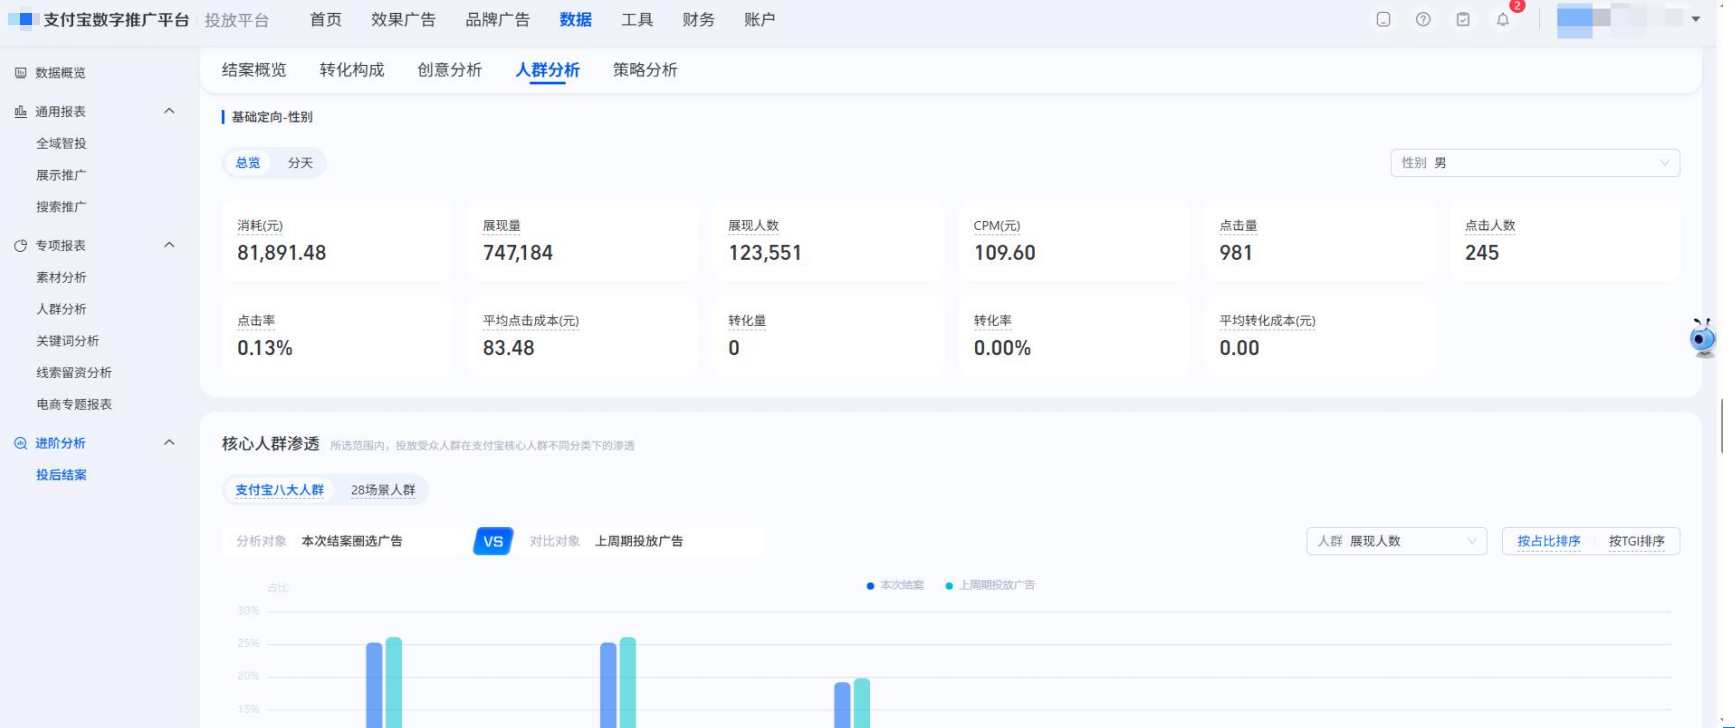Image resolution: width=1735 pixels, height=728 pixels.
Task: Click the 上周期投放广告 comparison object field
Action: pyautogui.click(x=642, y=541)
